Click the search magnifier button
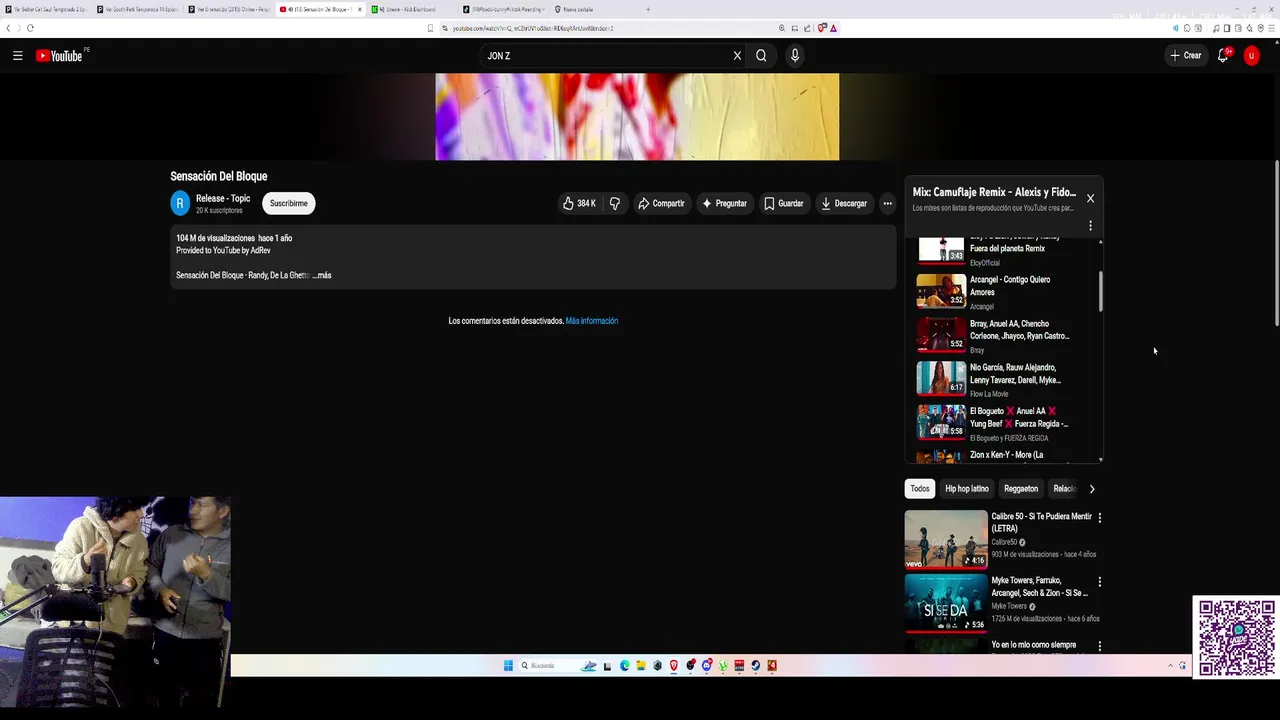This screenshot has width=1280, height=720. pos(761,56)
